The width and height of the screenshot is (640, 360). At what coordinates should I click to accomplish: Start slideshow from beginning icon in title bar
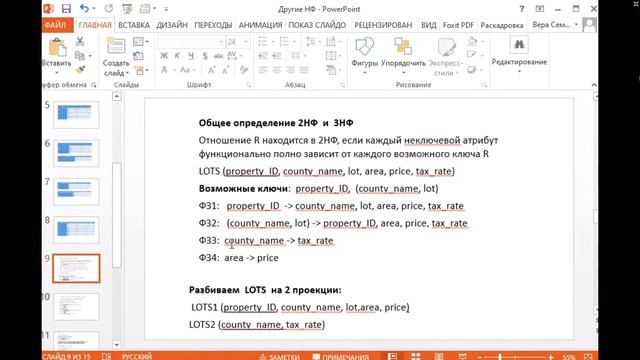pyautogui.click(x=127, y=9)
